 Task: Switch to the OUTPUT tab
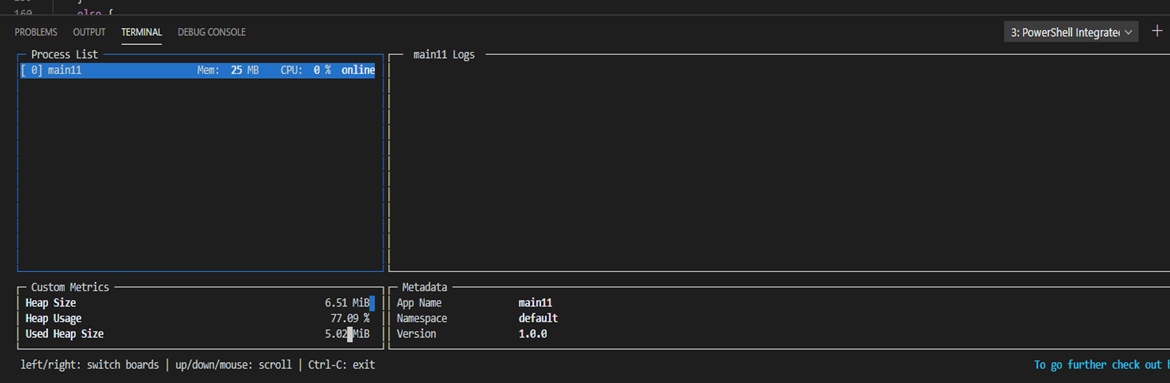point(90,32)
